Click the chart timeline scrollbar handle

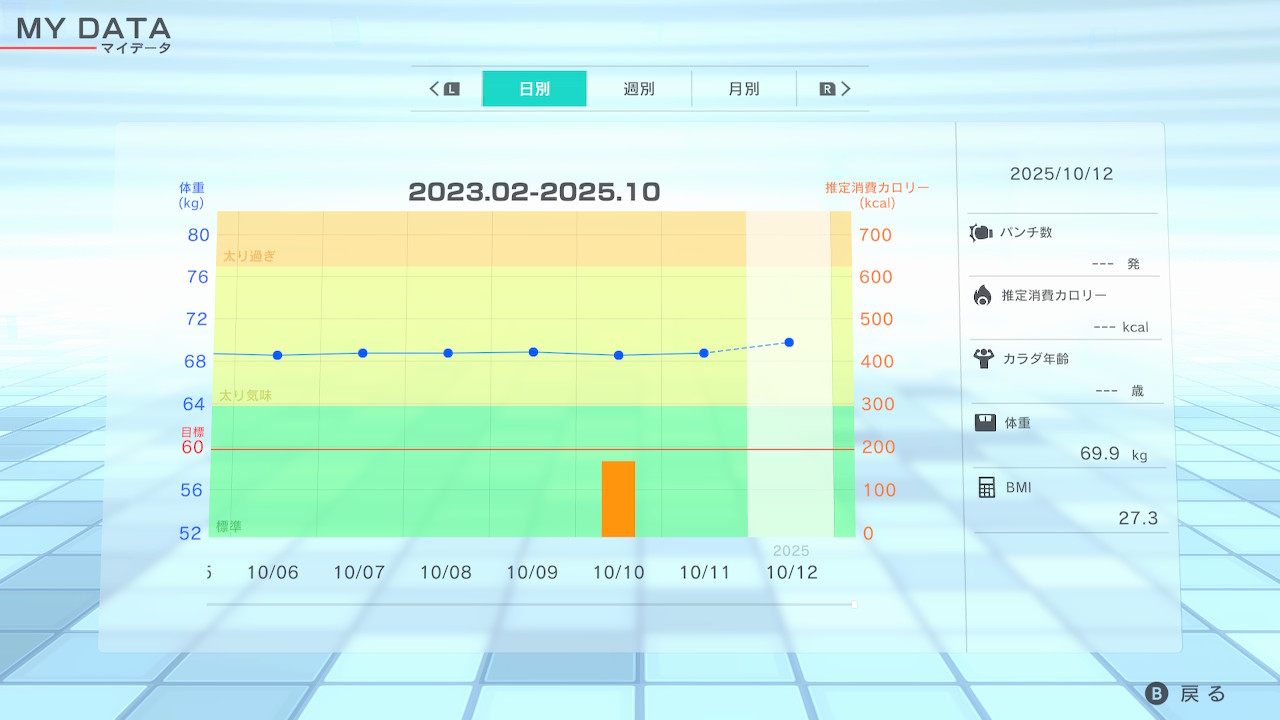pos(854,604)
